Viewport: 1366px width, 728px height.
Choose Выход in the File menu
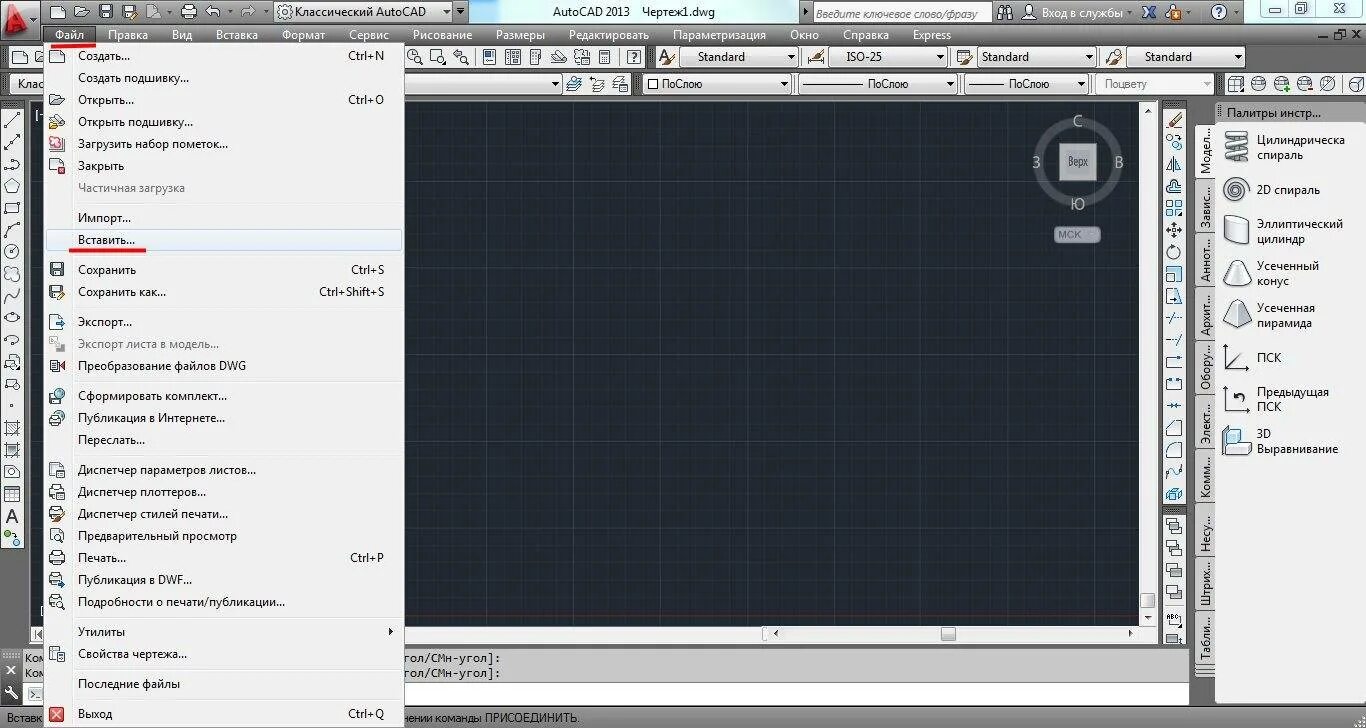(224, 714)
